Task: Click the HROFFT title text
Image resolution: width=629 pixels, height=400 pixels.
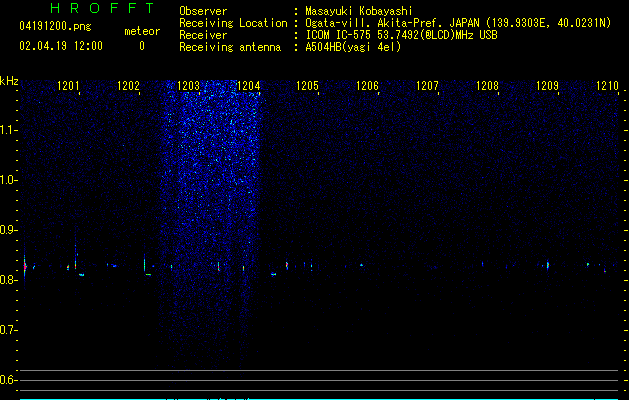Action: point(102,8)
